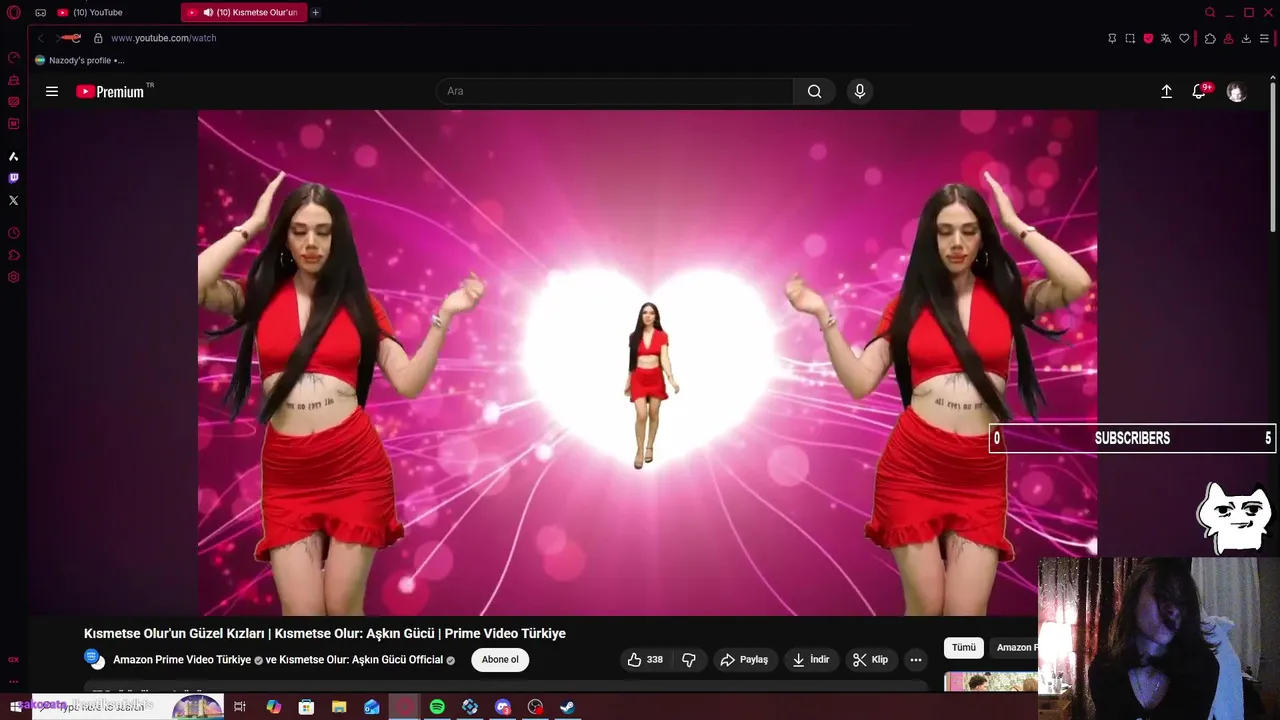The width and height of the screenshot is (1280, 720).
Task: Open Microsoft Copilot taskbar icon
Action: (274, 707)
